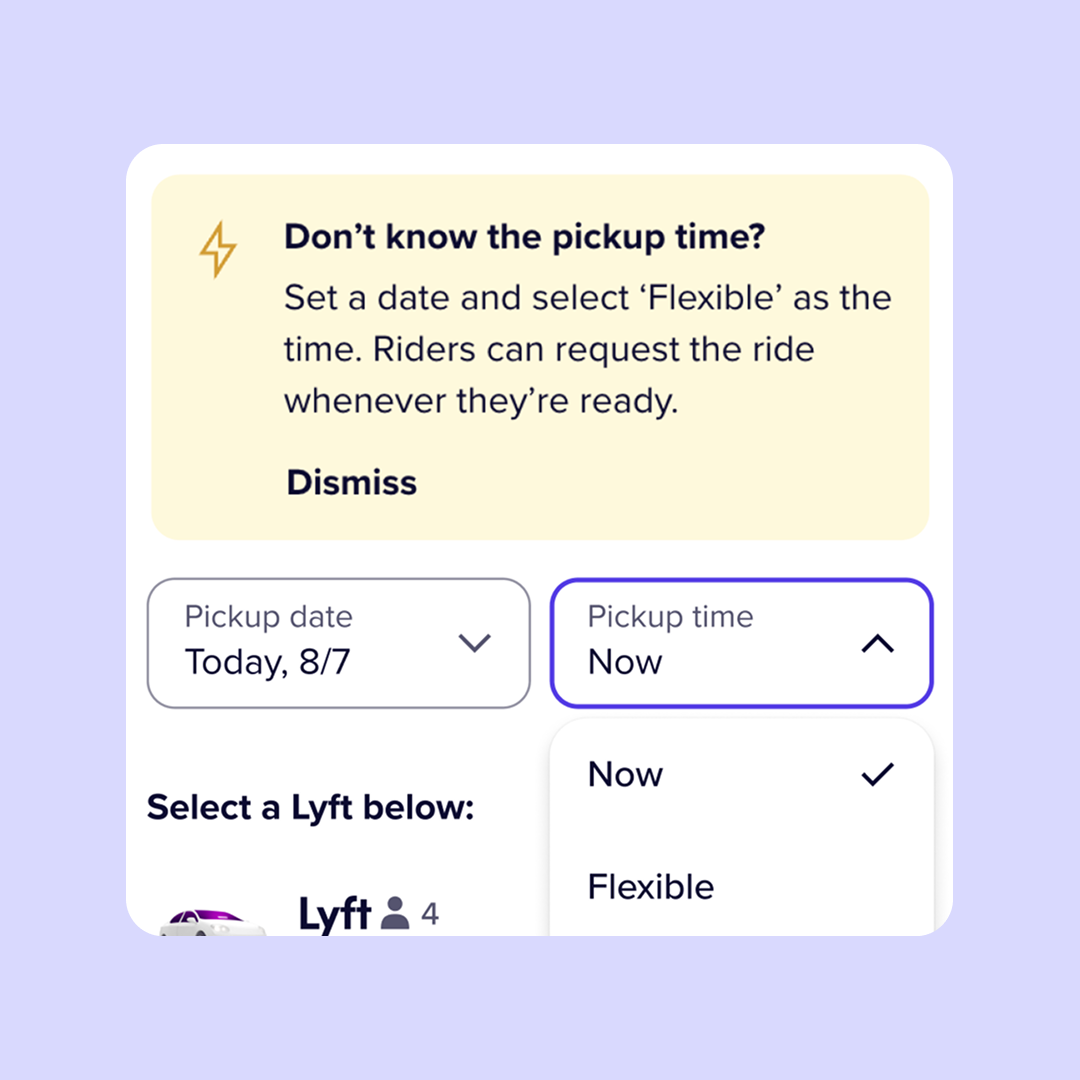Click the Lyft car image
The image size is (1080, 1080).
213,922
